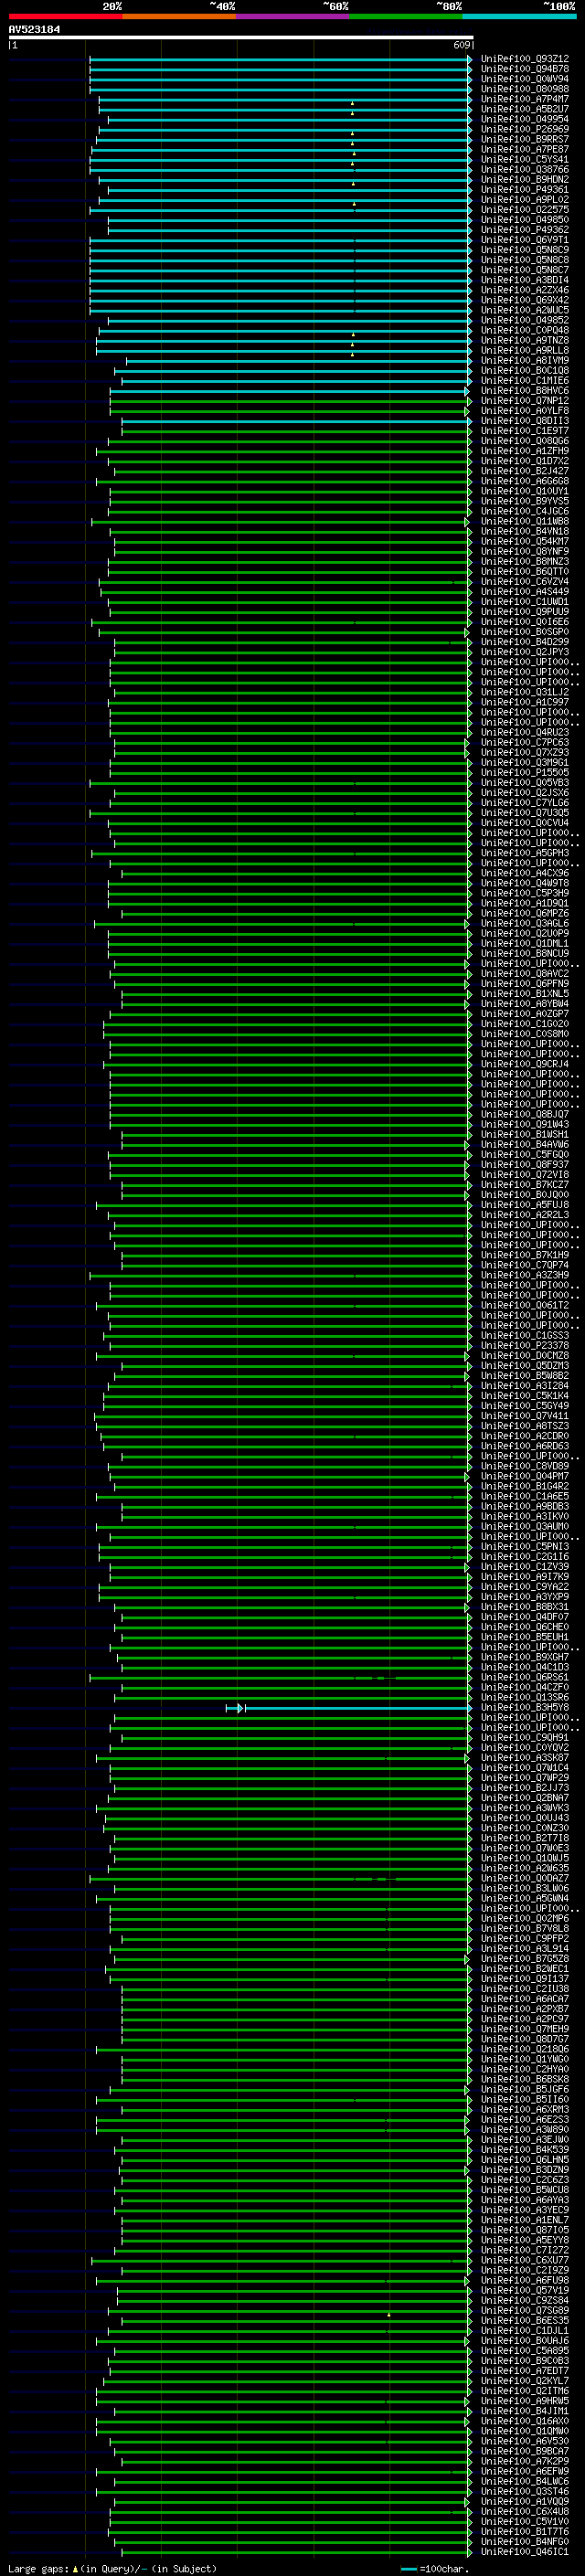The width and height of the screenshot is (585, 2576).
Task: Select hit label UniRef100_A2ZX46
Action: tap(525, 290)
